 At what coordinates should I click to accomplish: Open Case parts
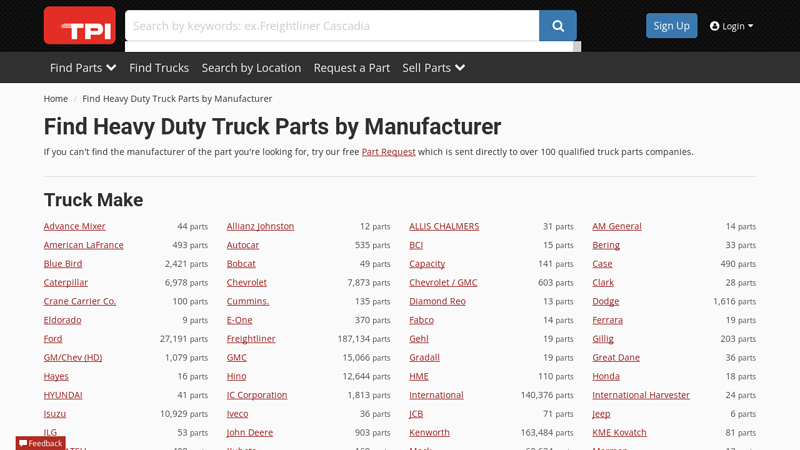click(602, 264)
